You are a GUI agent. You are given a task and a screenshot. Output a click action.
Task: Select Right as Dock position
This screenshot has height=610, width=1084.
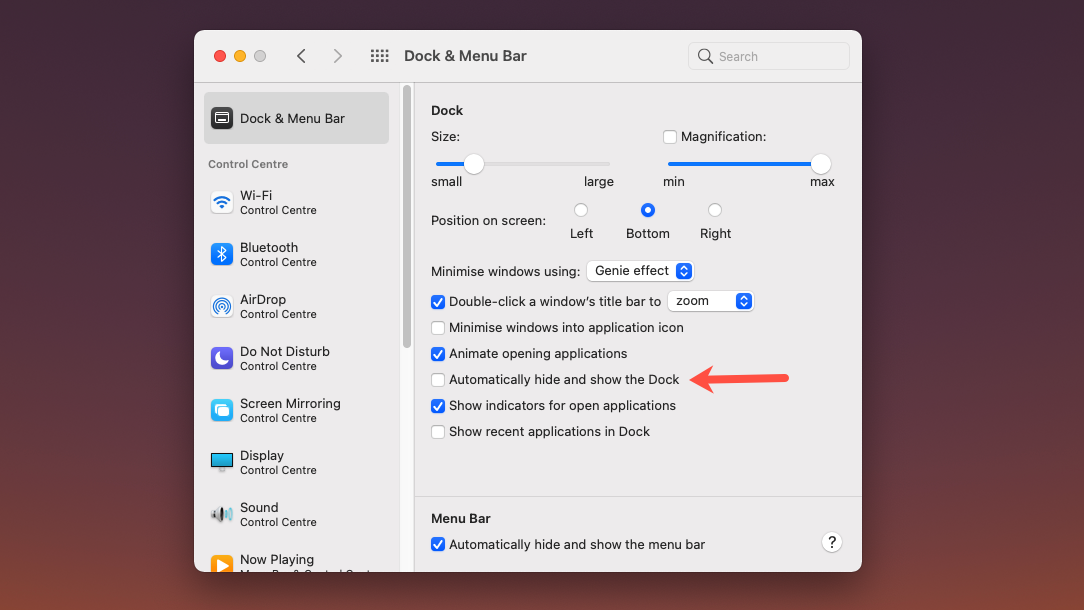tap(715, 210)
